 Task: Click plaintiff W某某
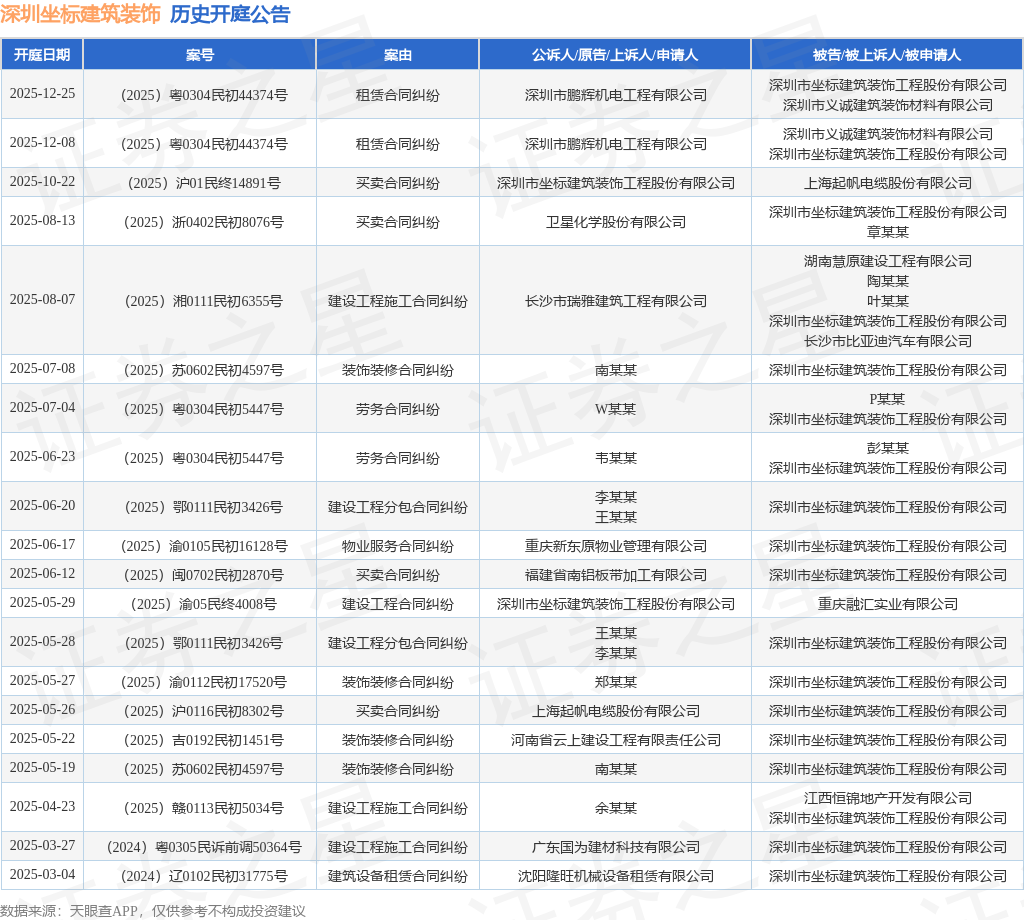pyautogui.click(x=616, y=409)
